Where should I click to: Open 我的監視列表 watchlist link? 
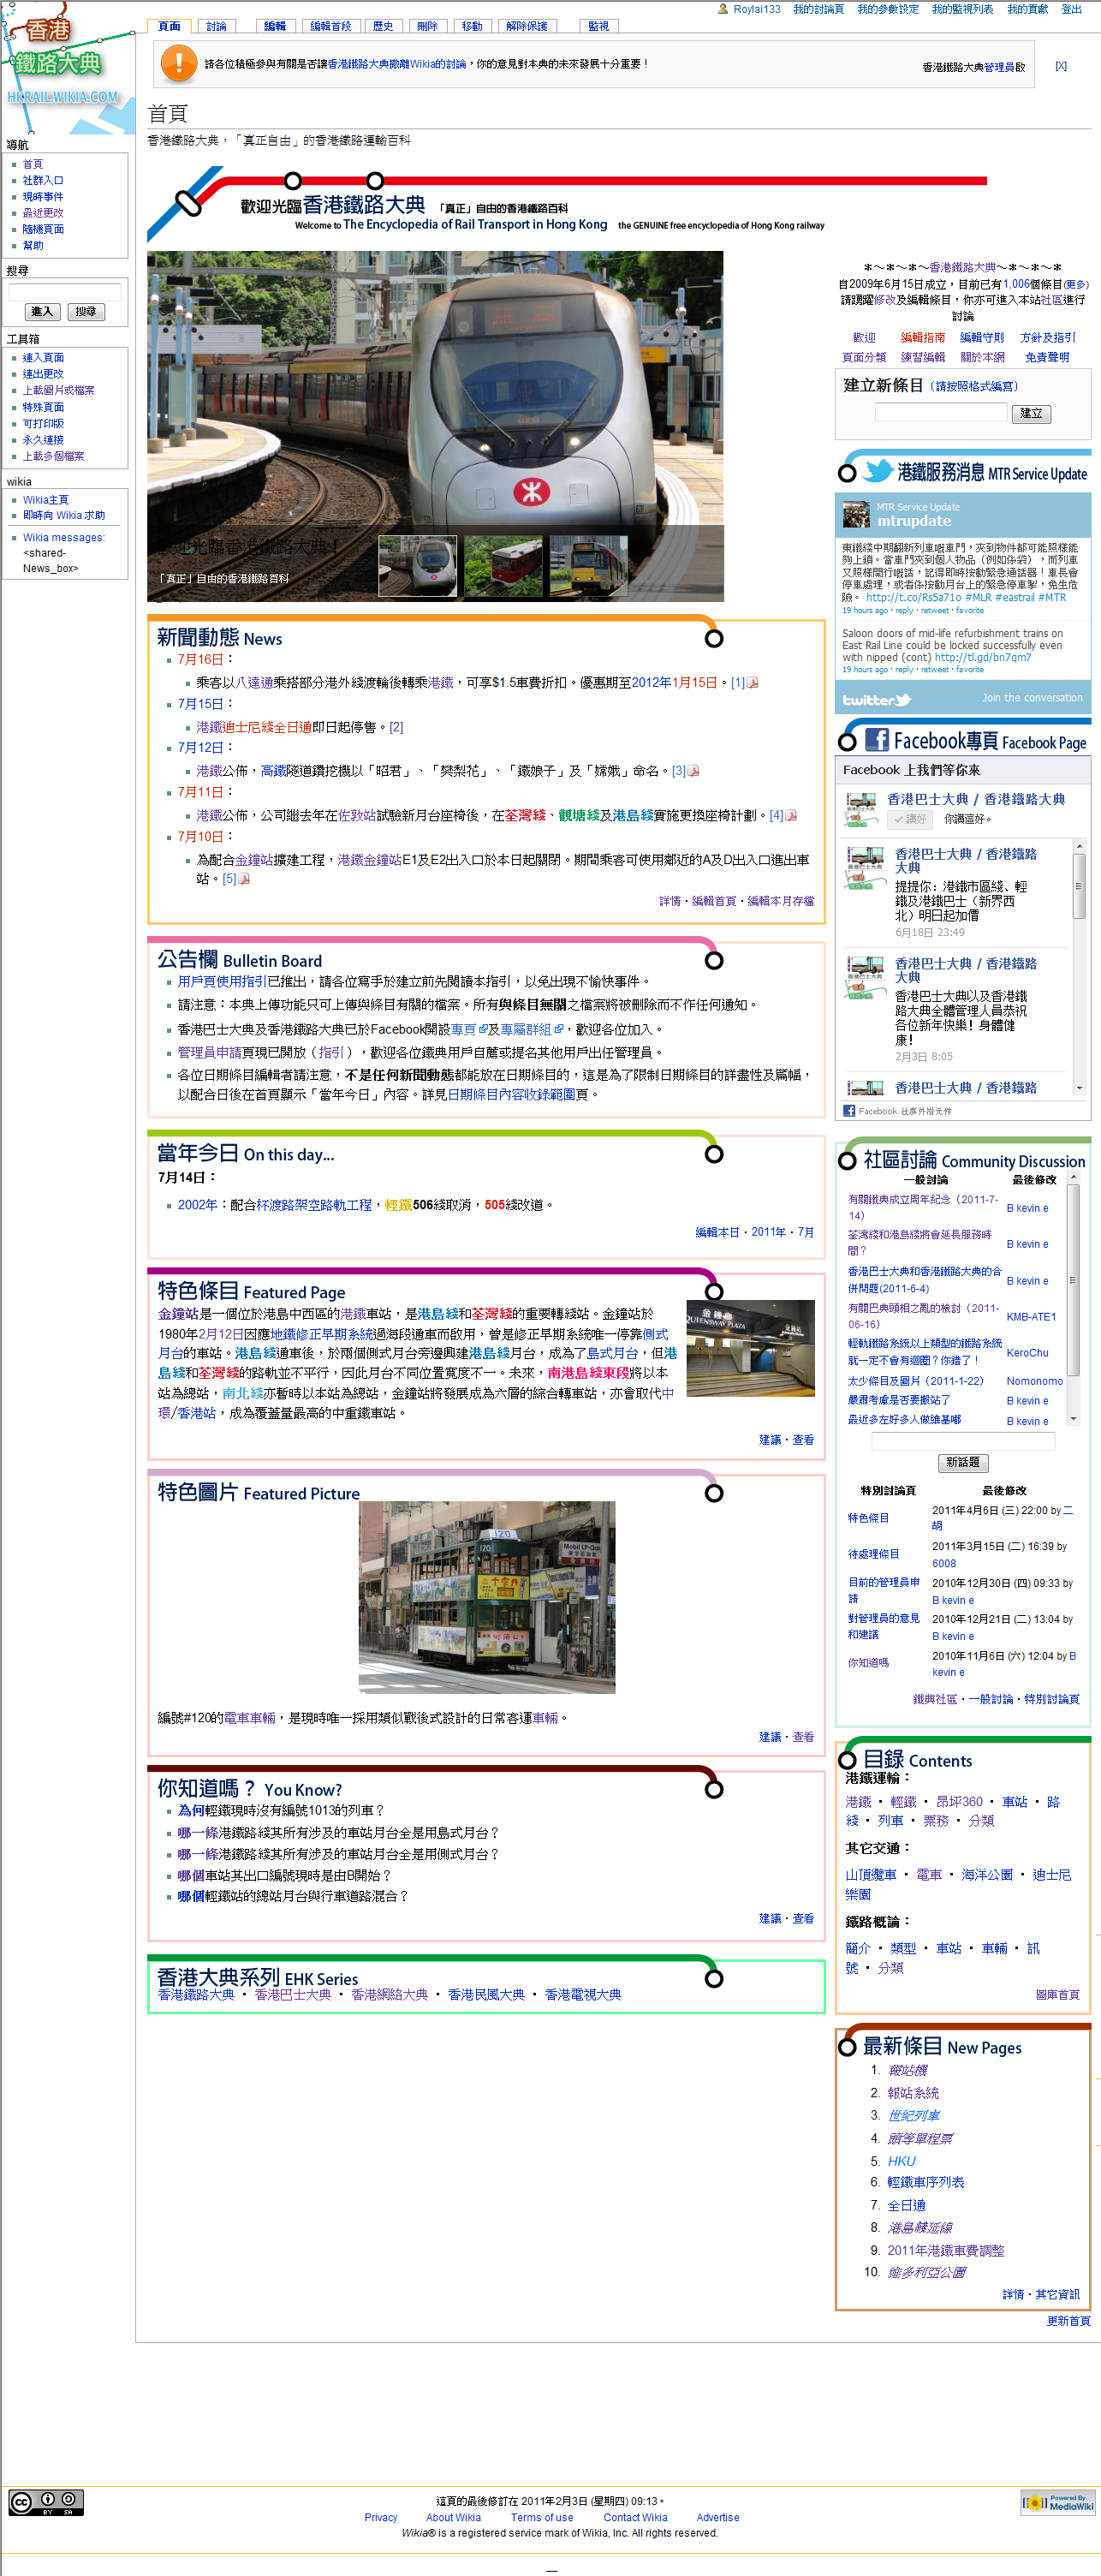coord(962,9)
